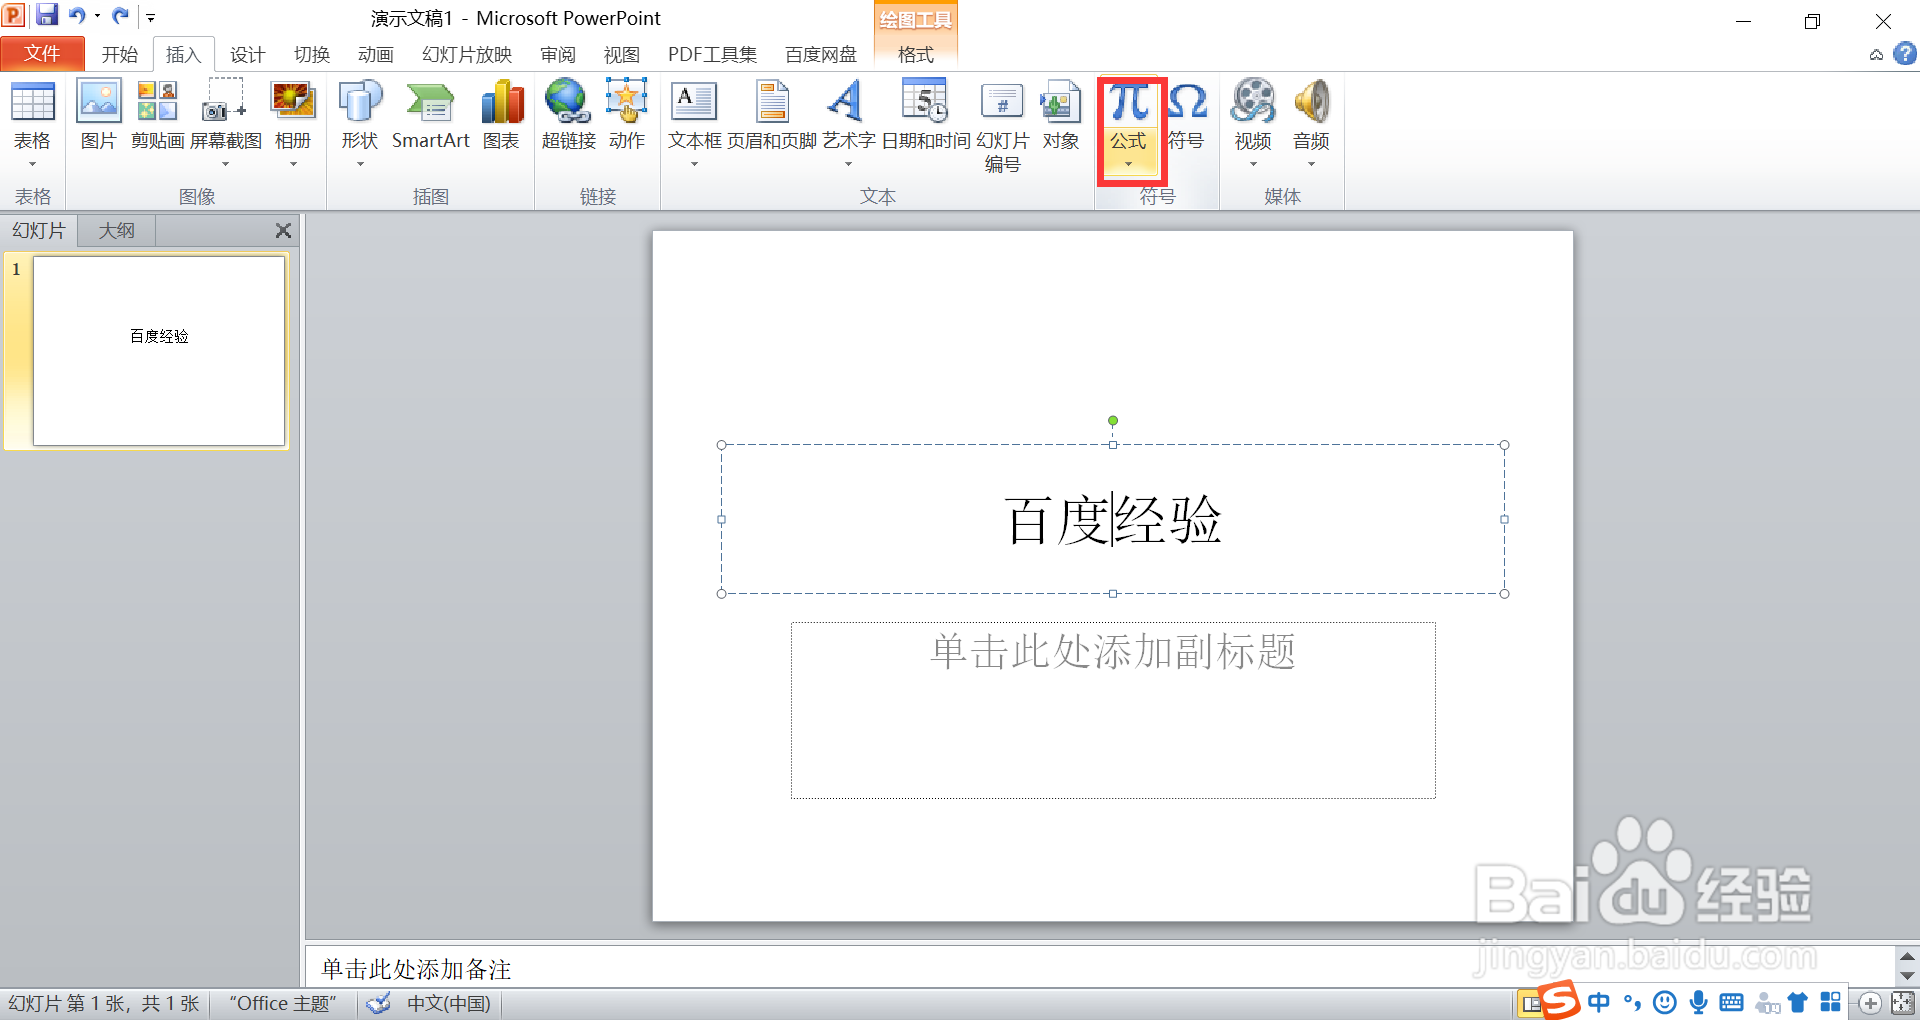Open the 文件 file menu
The height and width of the screenshot is (1020, 1920).
click(42, 54)
